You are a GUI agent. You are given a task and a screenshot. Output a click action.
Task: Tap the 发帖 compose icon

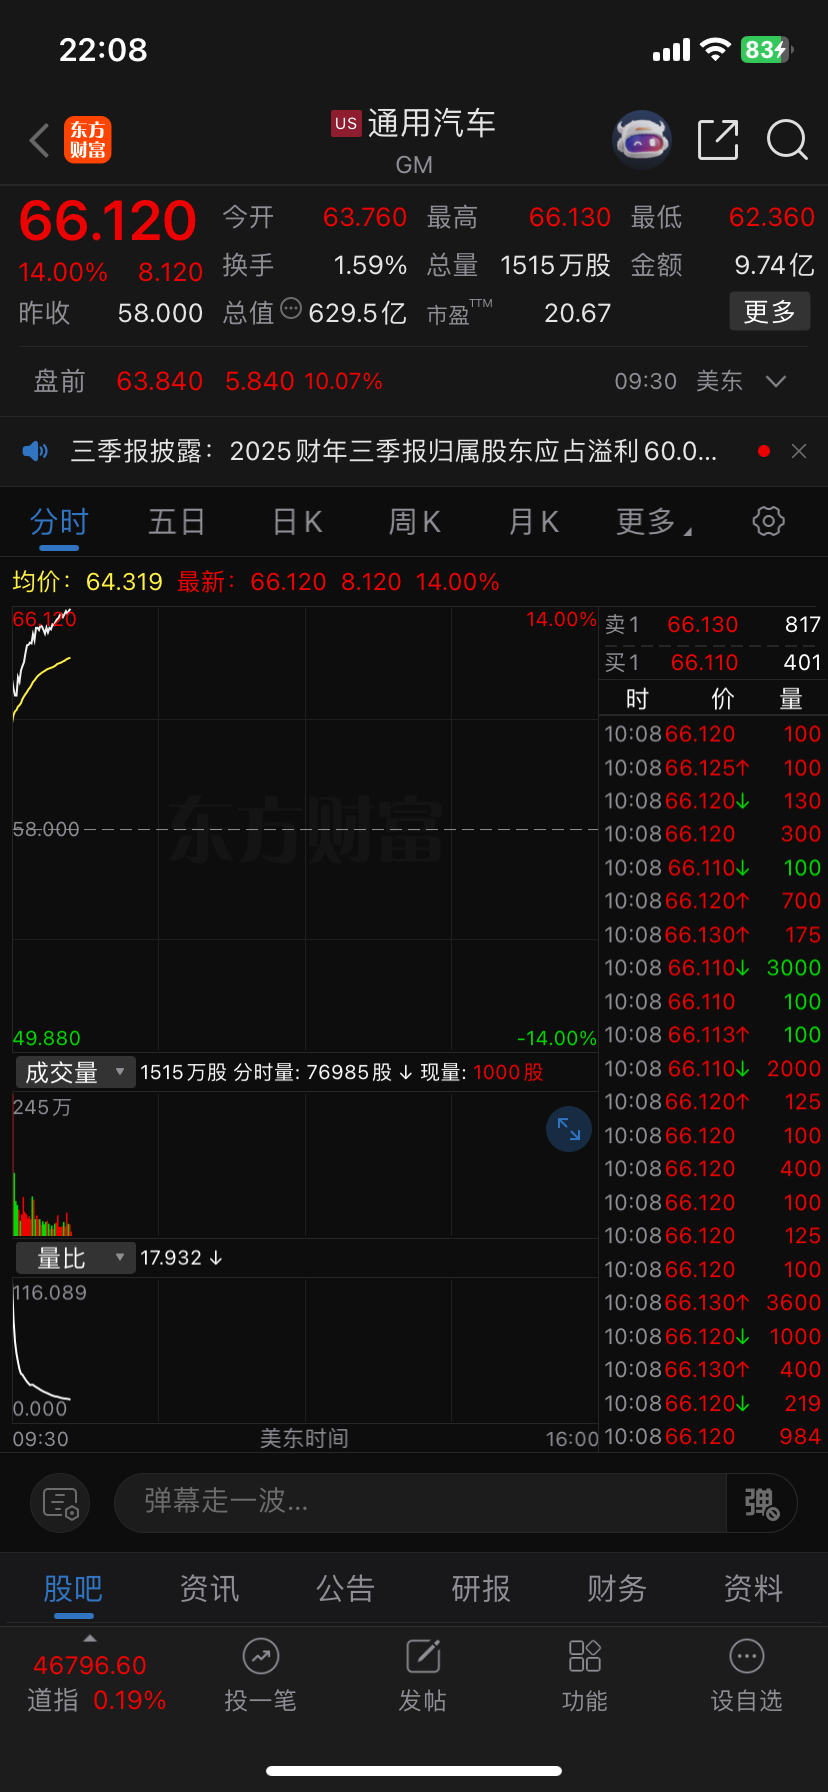tap(423, 1657)
